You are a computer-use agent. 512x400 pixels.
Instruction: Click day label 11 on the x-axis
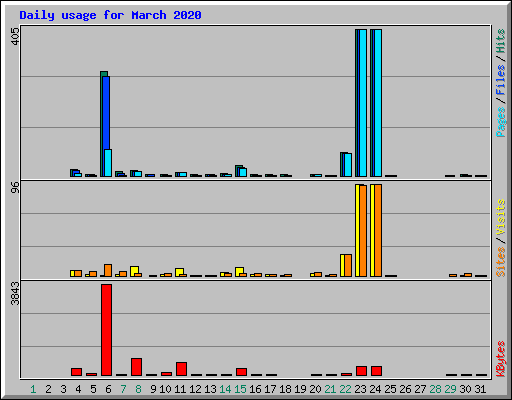[180, 389]
